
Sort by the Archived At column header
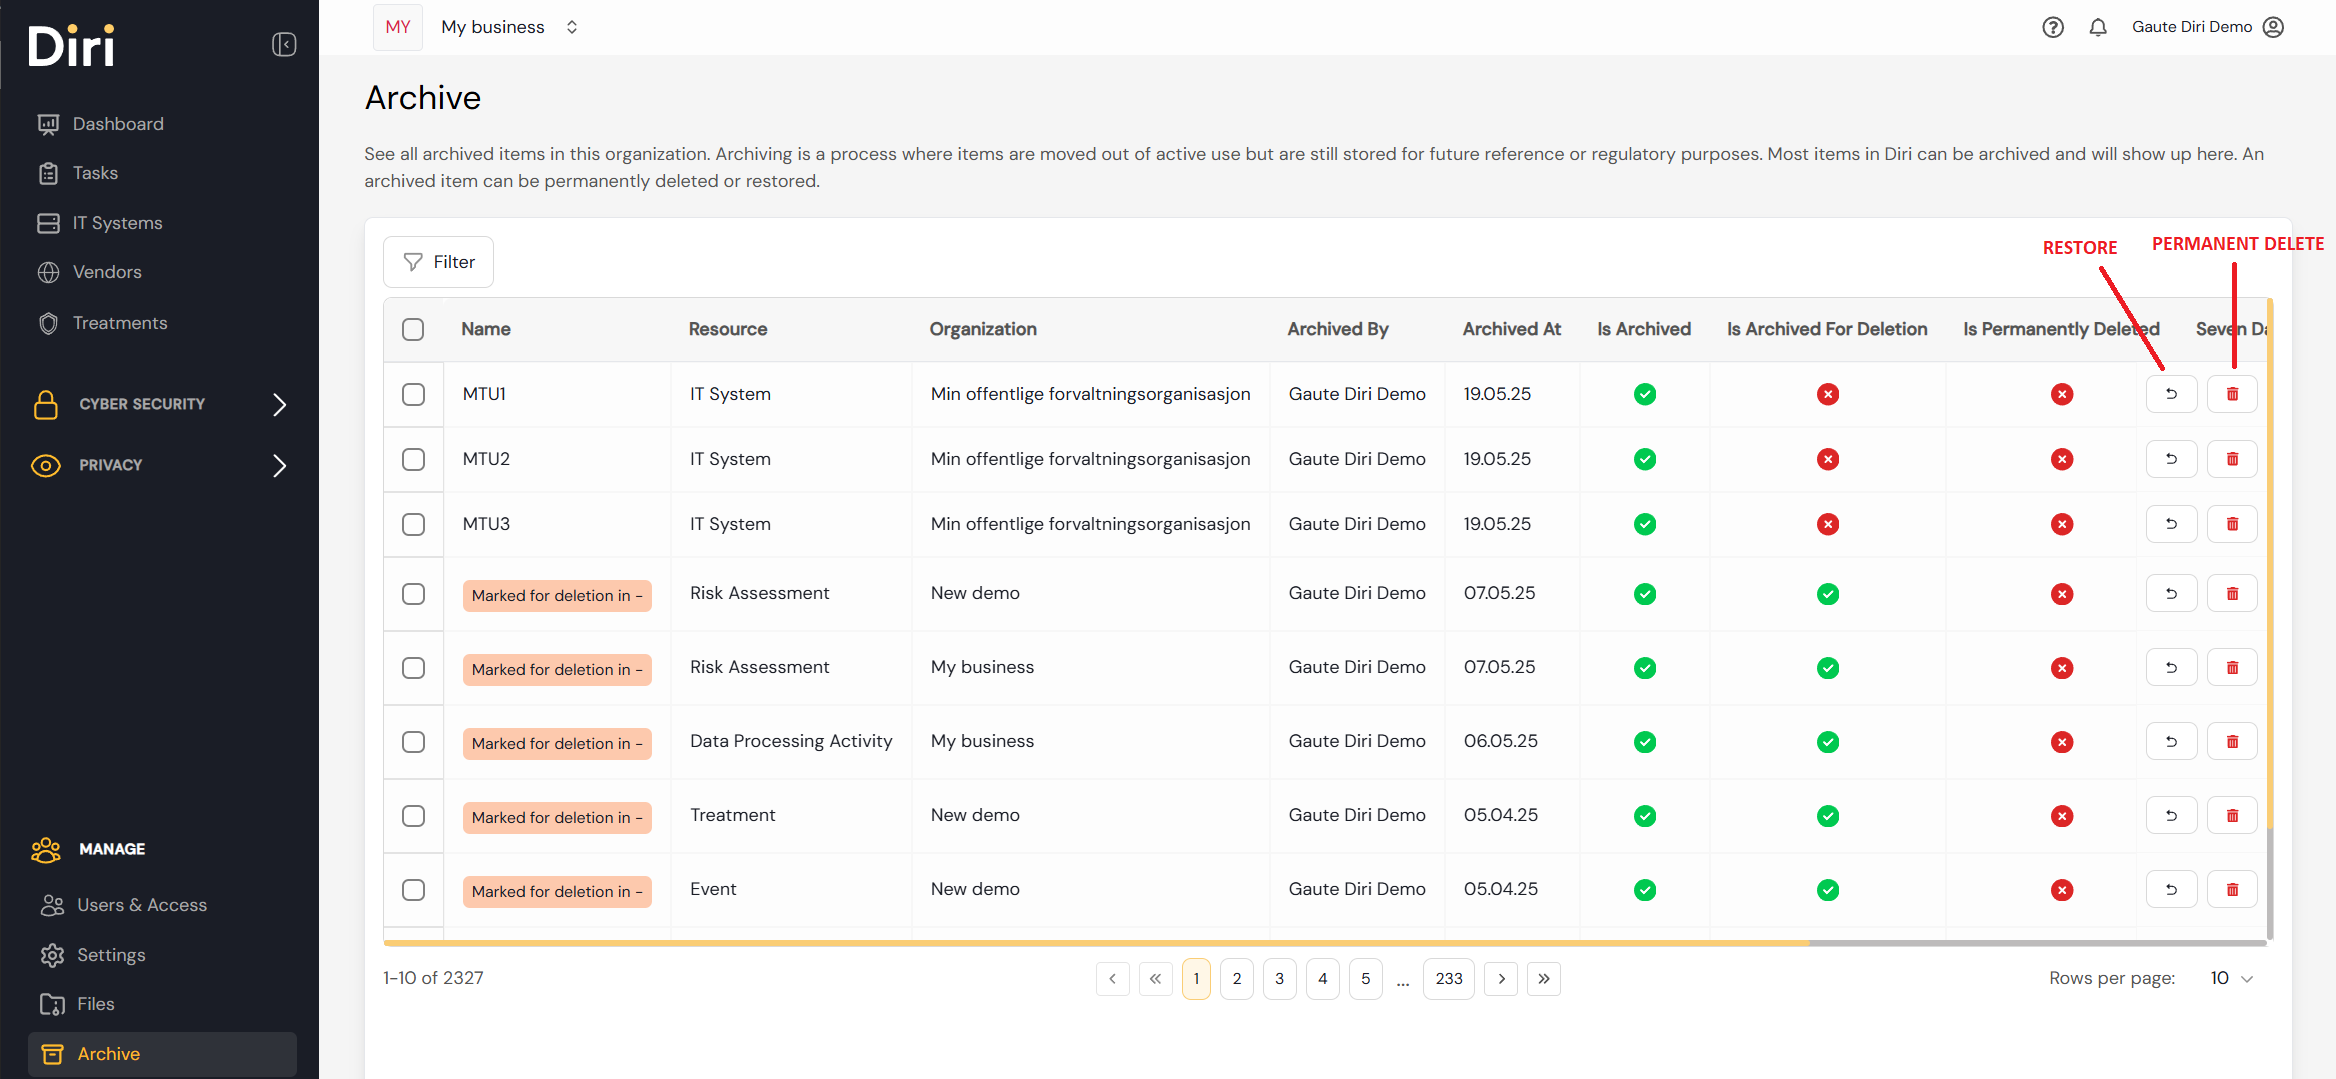point(1511,329)
